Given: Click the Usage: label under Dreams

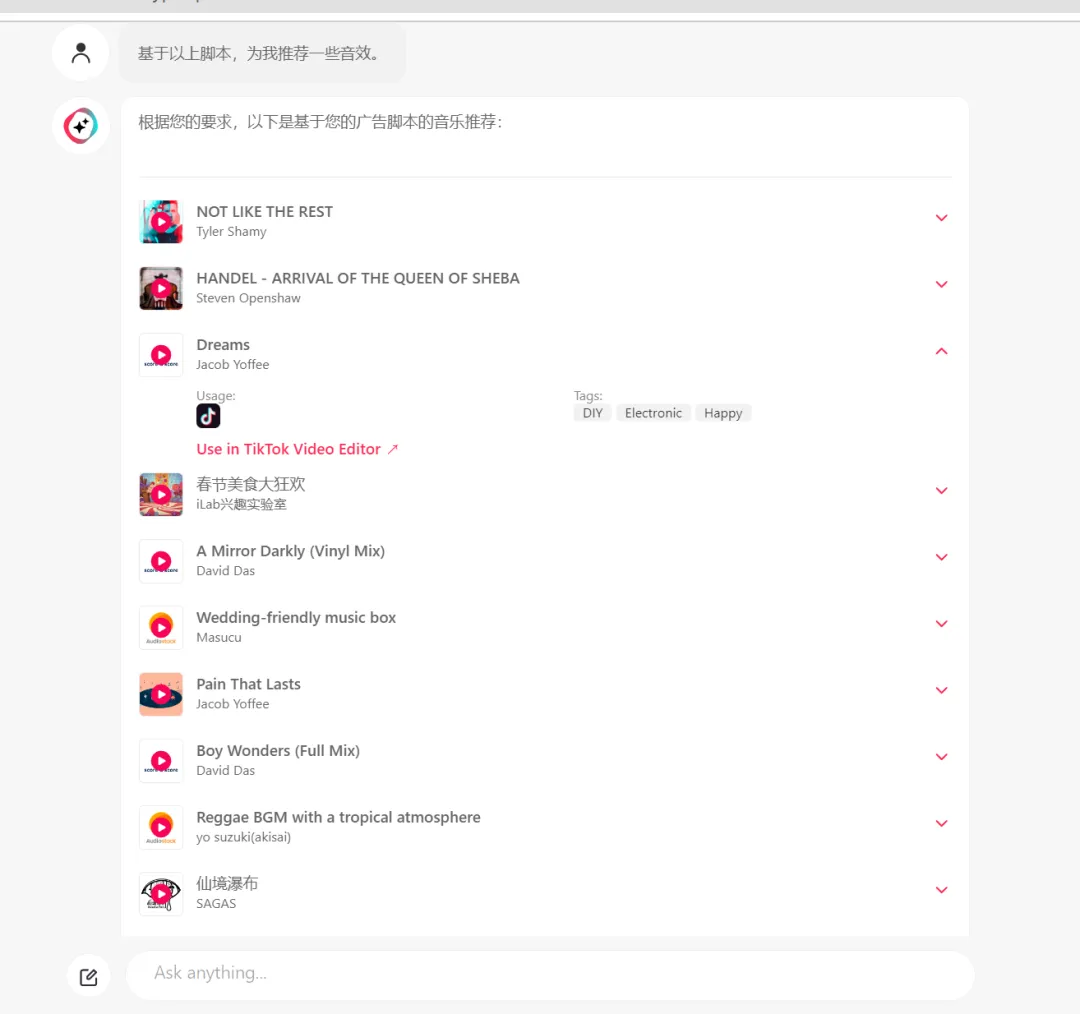Looking at the screenshot, I should coord(216,396).
